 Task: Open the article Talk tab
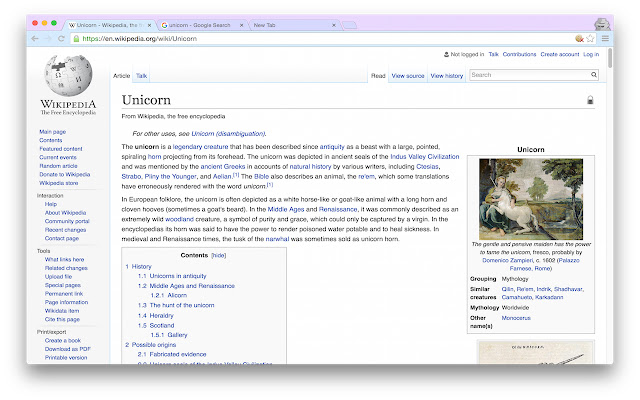click(142, 76)
